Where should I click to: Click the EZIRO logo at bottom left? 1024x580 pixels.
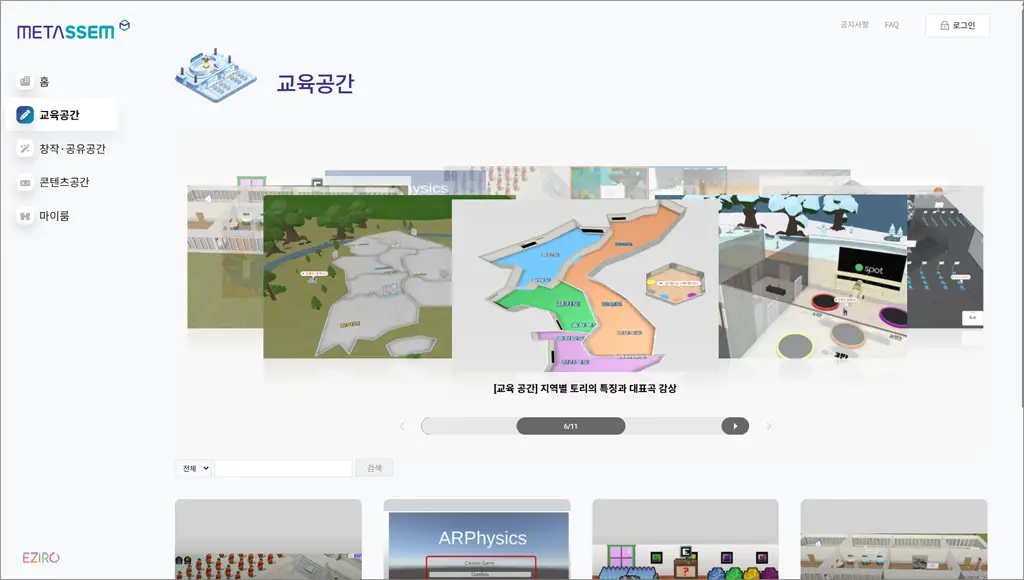(43, 557)
